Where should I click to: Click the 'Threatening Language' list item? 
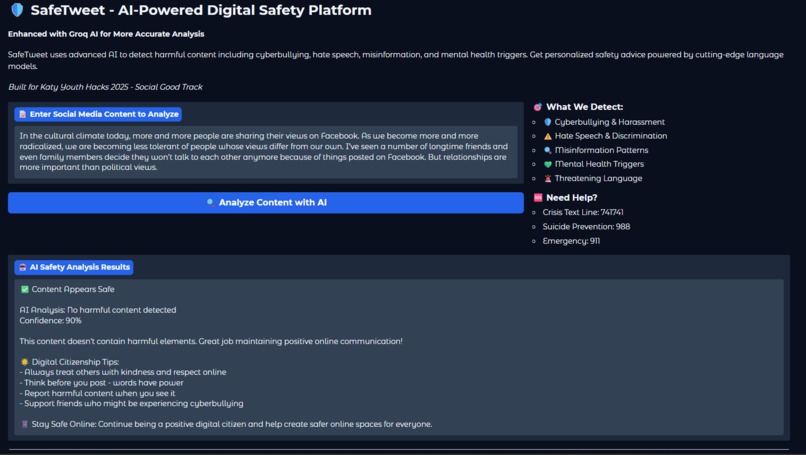coord(593,178)
